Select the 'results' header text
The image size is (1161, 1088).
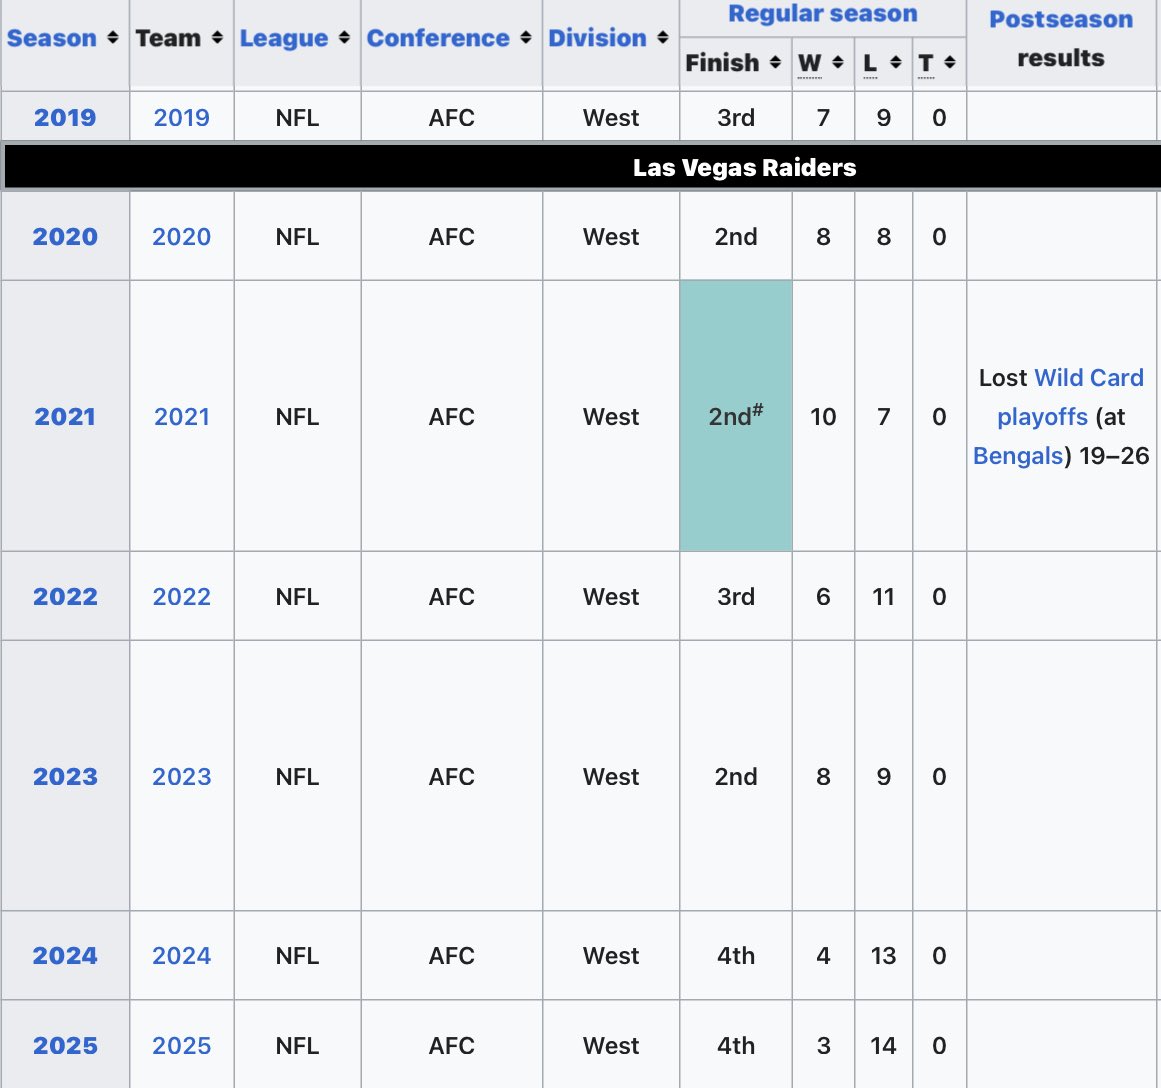1061,58
